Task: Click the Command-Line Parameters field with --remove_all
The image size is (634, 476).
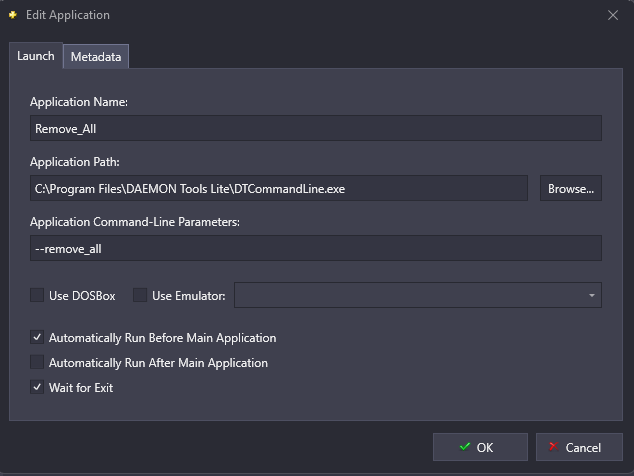Action: coord(316,248)
